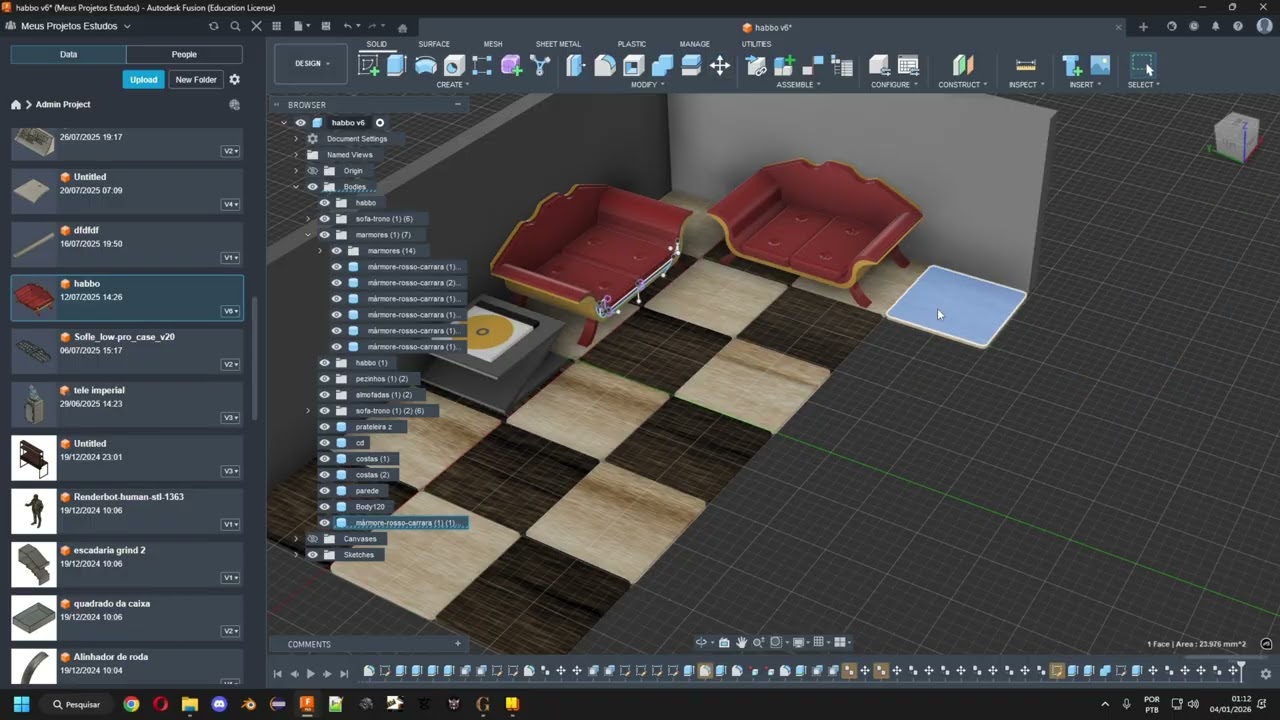The image size is (1280, 720).
Task: Open the Insert Canvas image tool
Action: [1100, 66]
